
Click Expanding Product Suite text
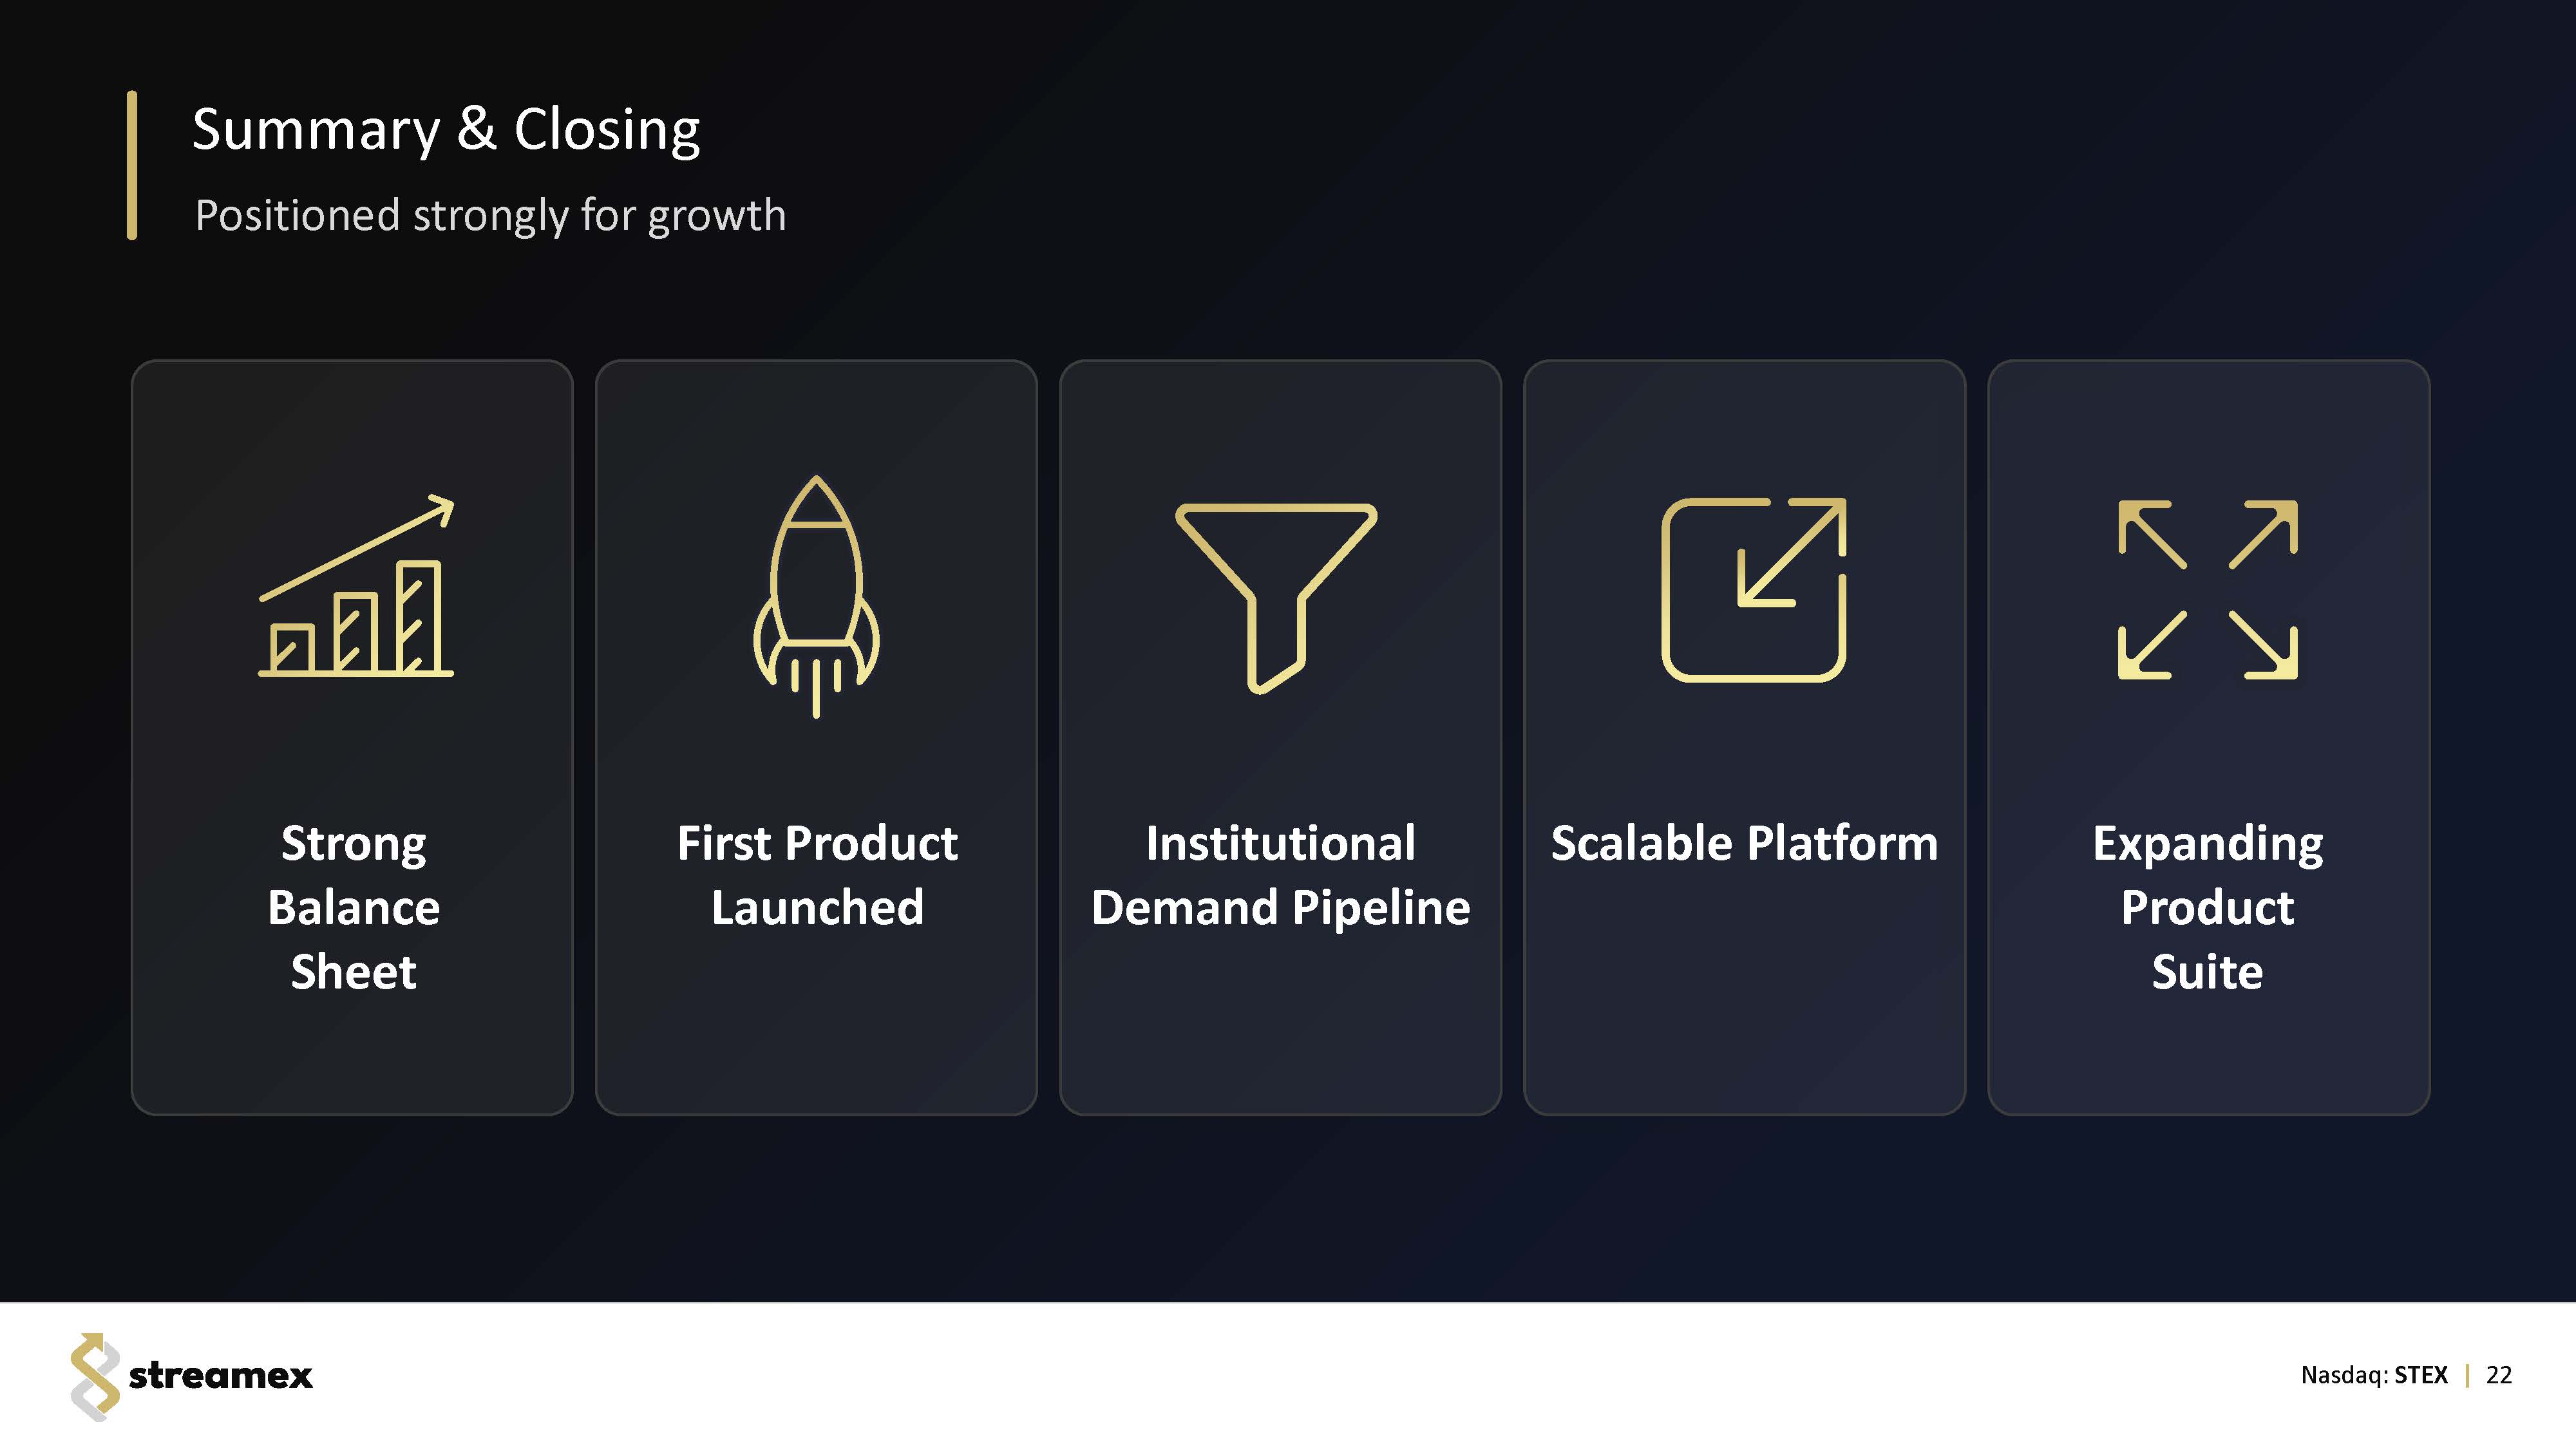(x=2207, y=907)
